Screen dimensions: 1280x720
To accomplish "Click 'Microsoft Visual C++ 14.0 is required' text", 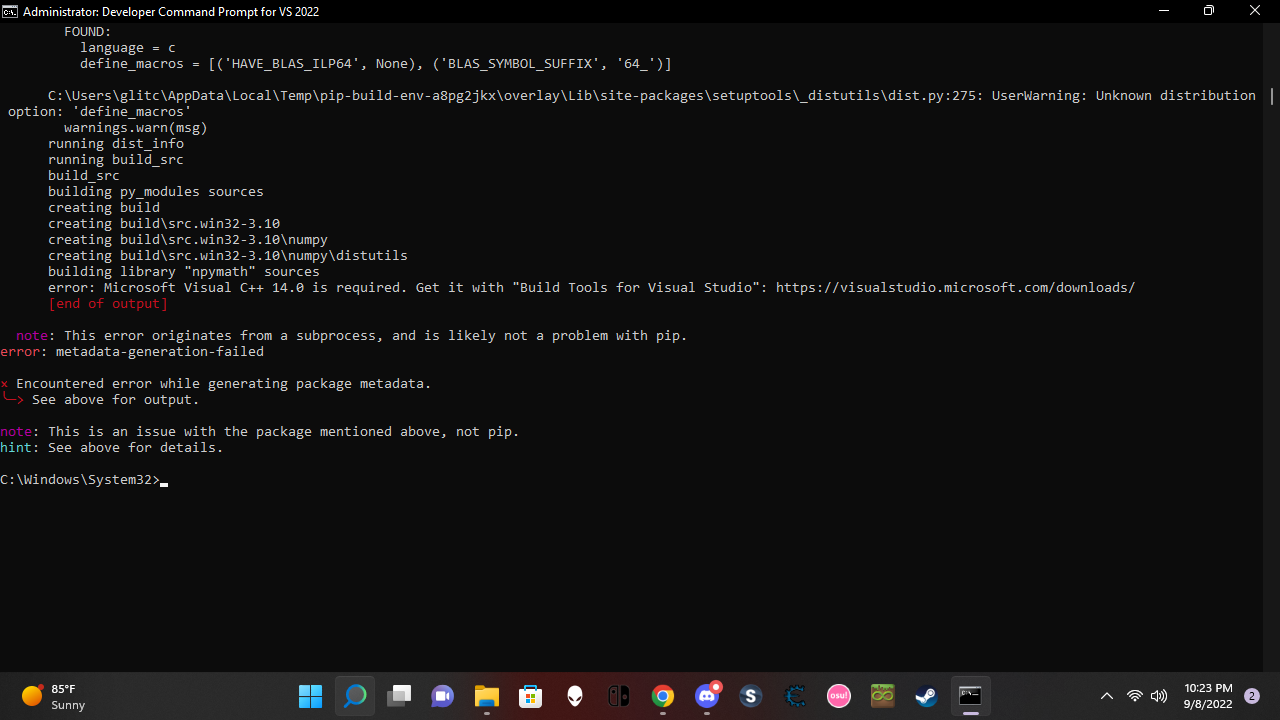I will [x=255, y=288].
